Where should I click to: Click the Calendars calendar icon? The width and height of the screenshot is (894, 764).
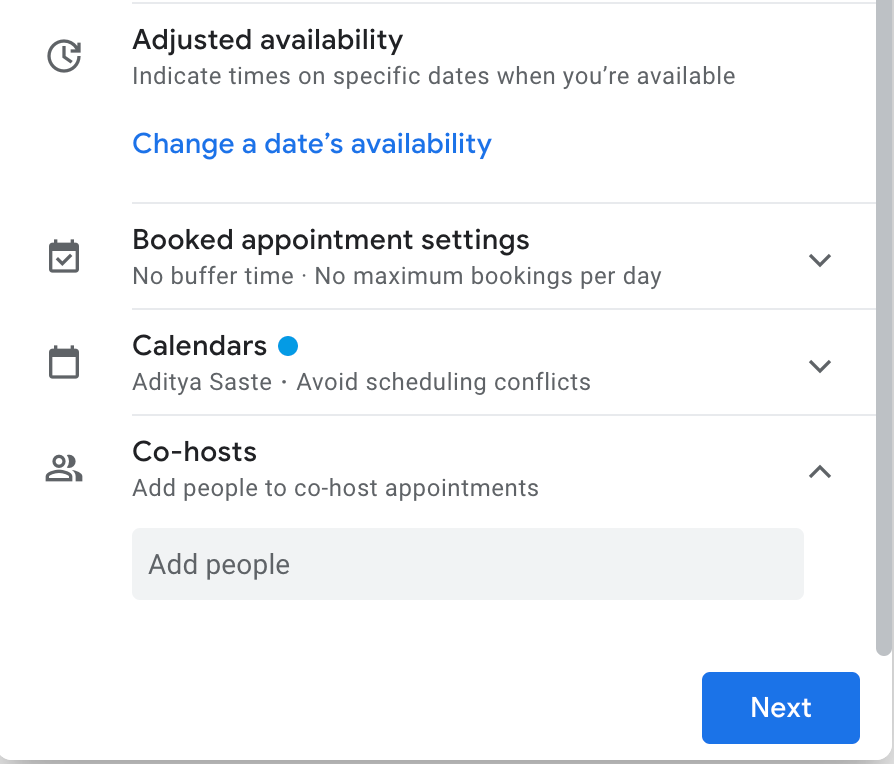tap(64, 362)
